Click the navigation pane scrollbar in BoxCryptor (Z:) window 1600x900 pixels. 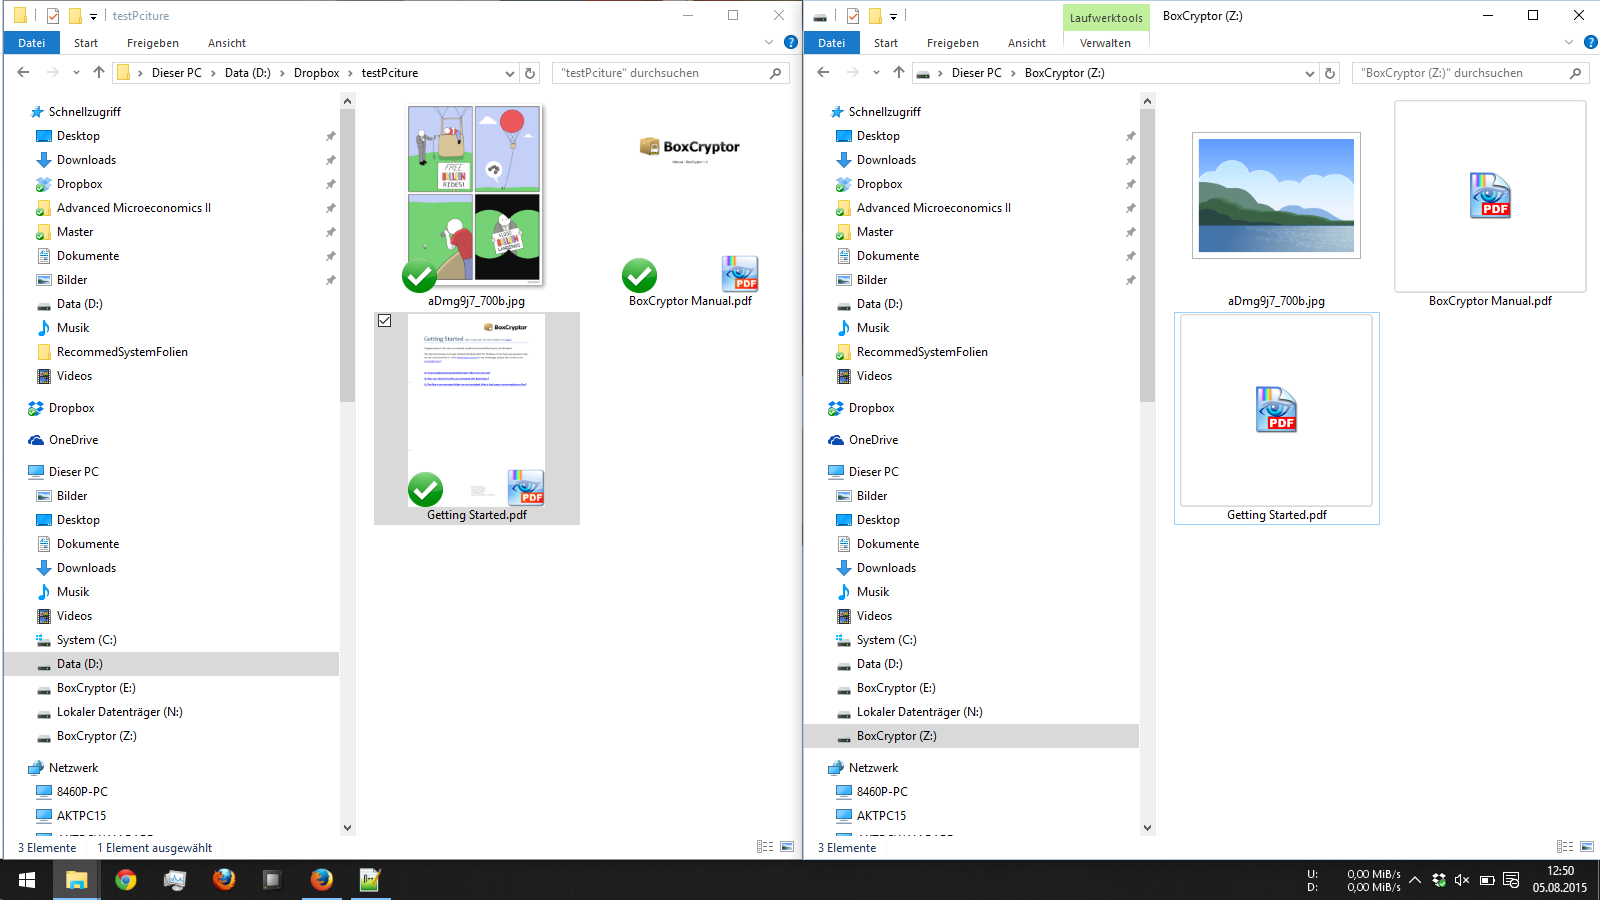click(1147, 255)
